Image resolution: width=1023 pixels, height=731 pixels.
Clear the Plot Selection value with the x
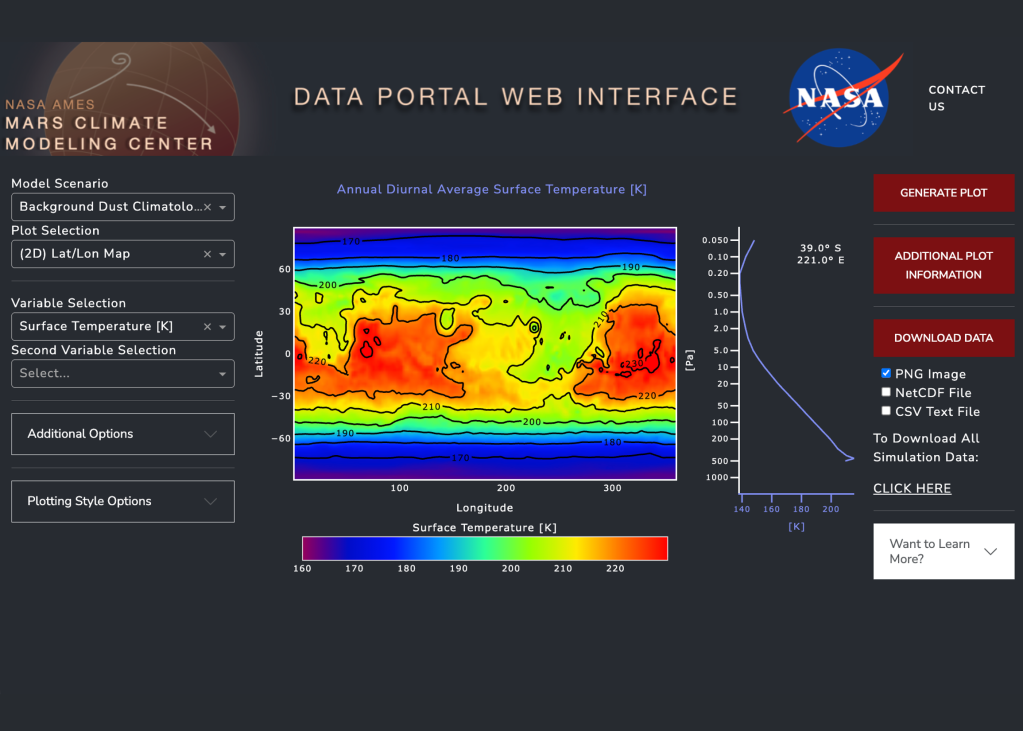pyautogui.click(x=207, y=254)
